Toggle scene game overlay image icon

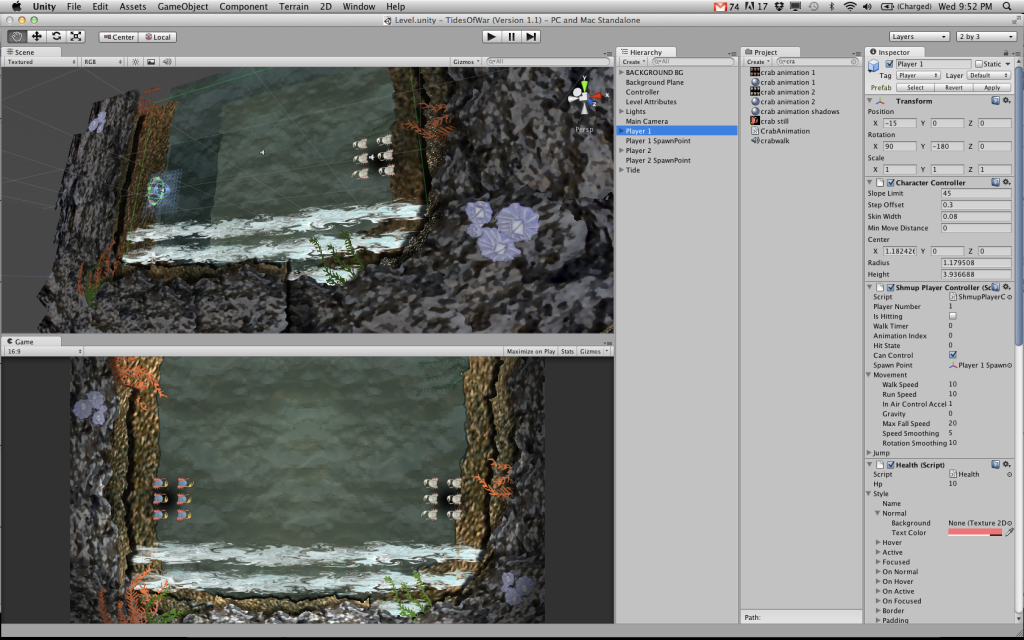[x=151, y=61]
